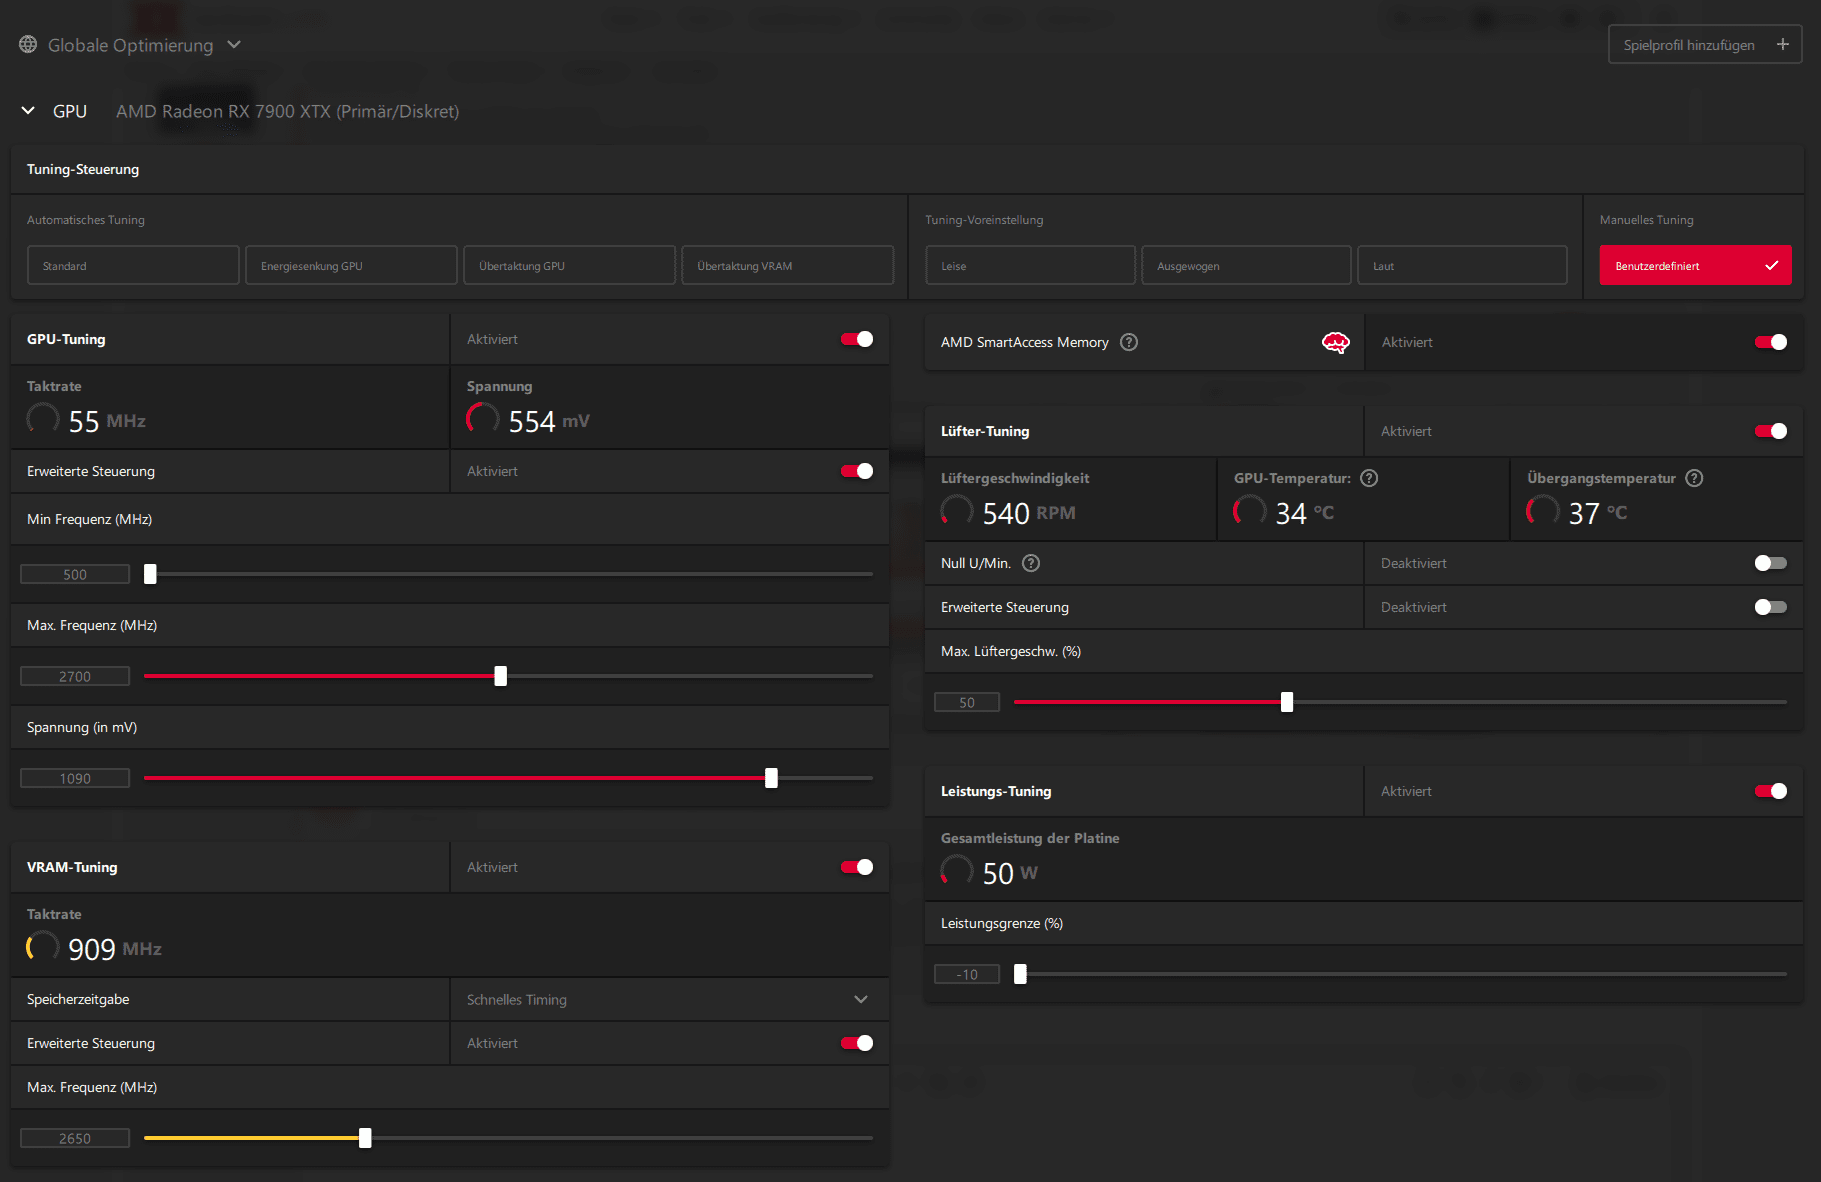Choose Übertaktung GPU auto tuning

569,266
